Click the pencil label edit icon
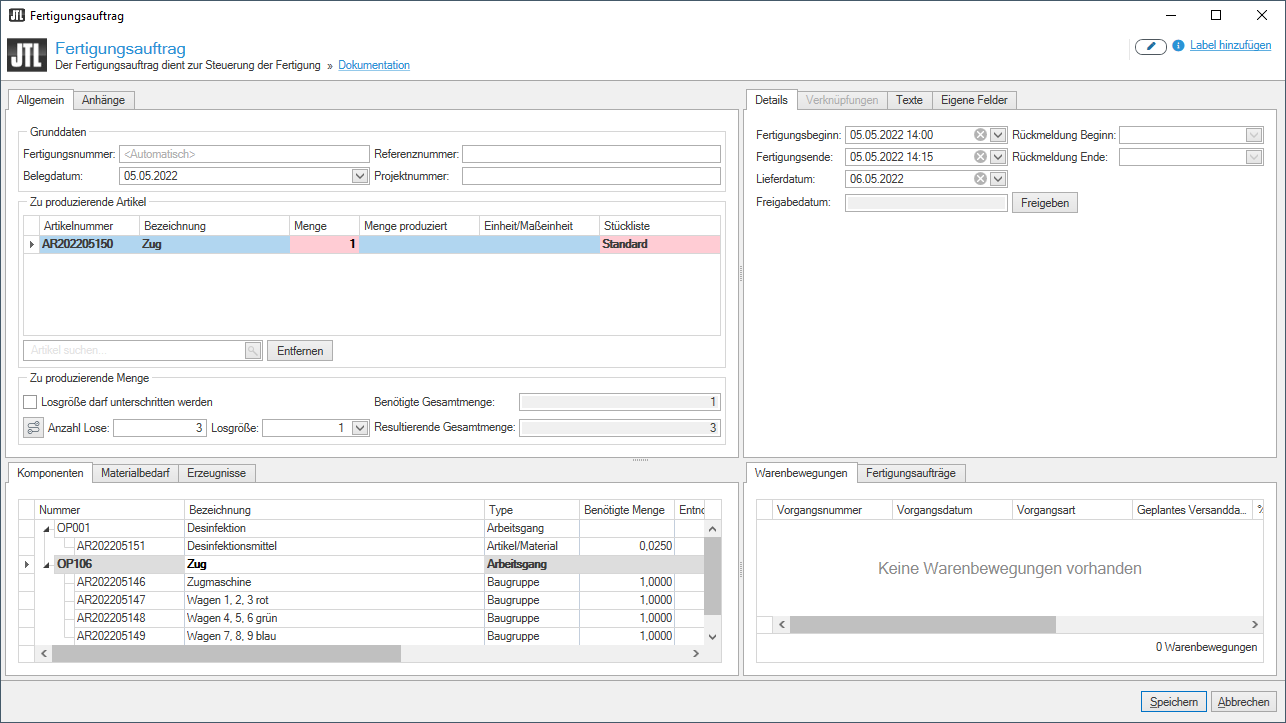This screenshot has width=1286, height=723. (1151, 46)
